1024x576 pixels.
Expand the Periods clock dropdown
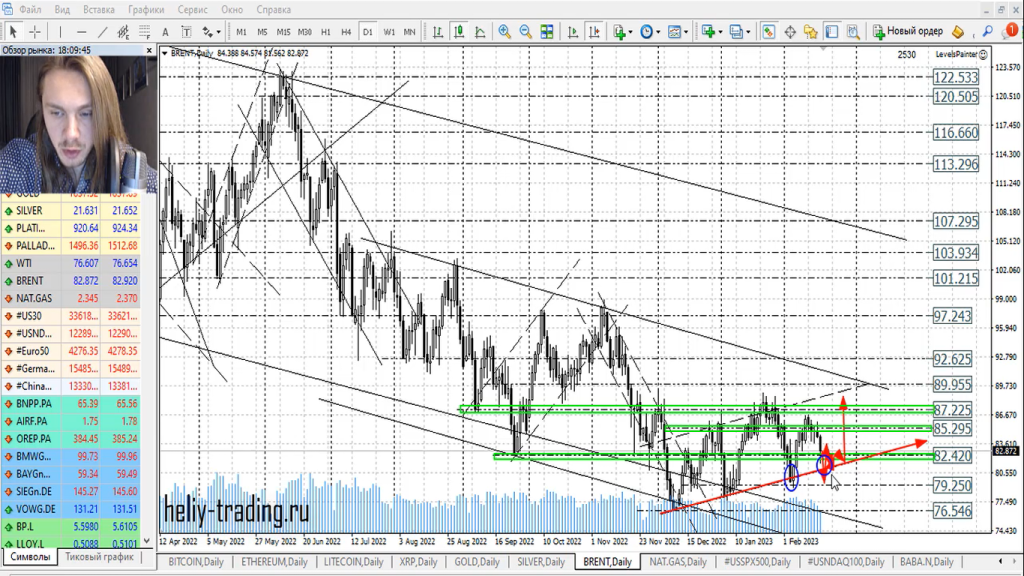[x=650, y=31]
